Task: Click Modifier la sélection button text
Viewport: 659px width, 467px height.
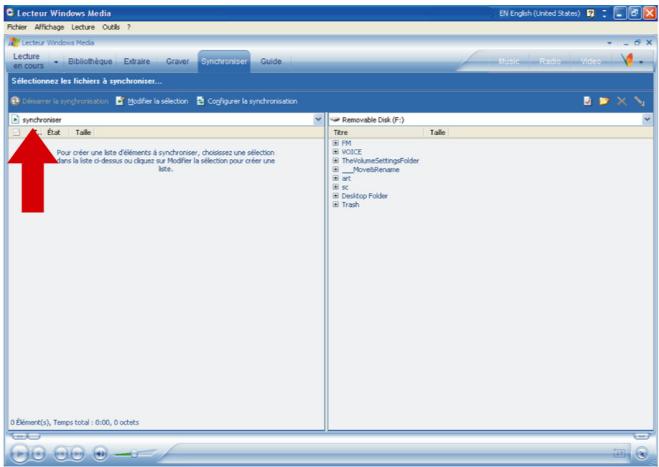Action: (158, 101)
